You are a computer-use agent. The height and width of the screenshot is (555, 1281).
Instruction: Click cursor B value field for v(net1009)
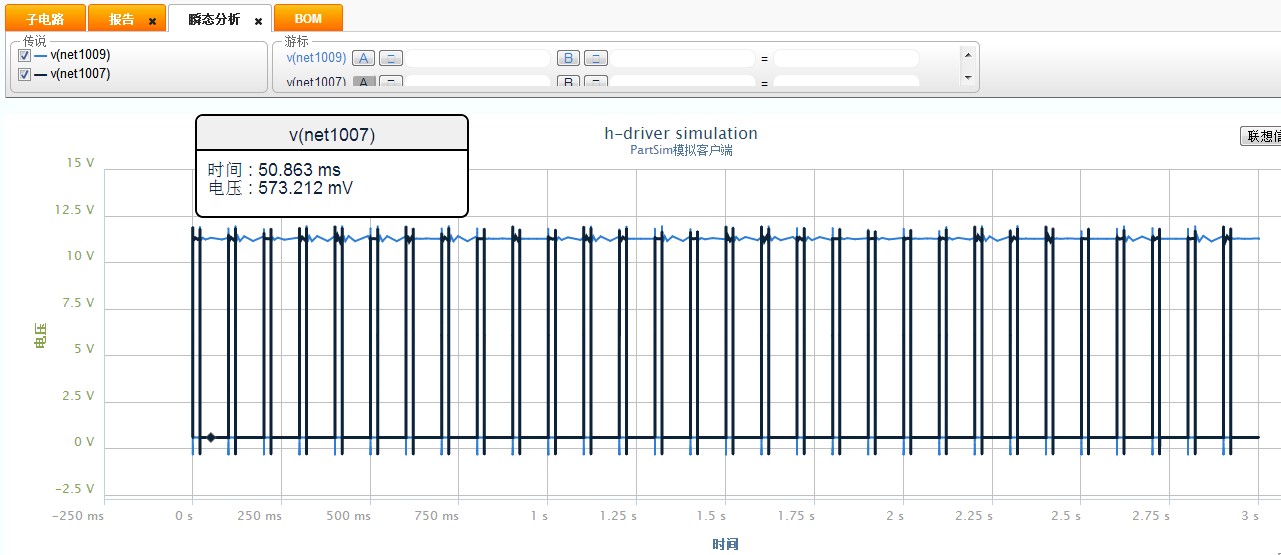tap(682, 58)
